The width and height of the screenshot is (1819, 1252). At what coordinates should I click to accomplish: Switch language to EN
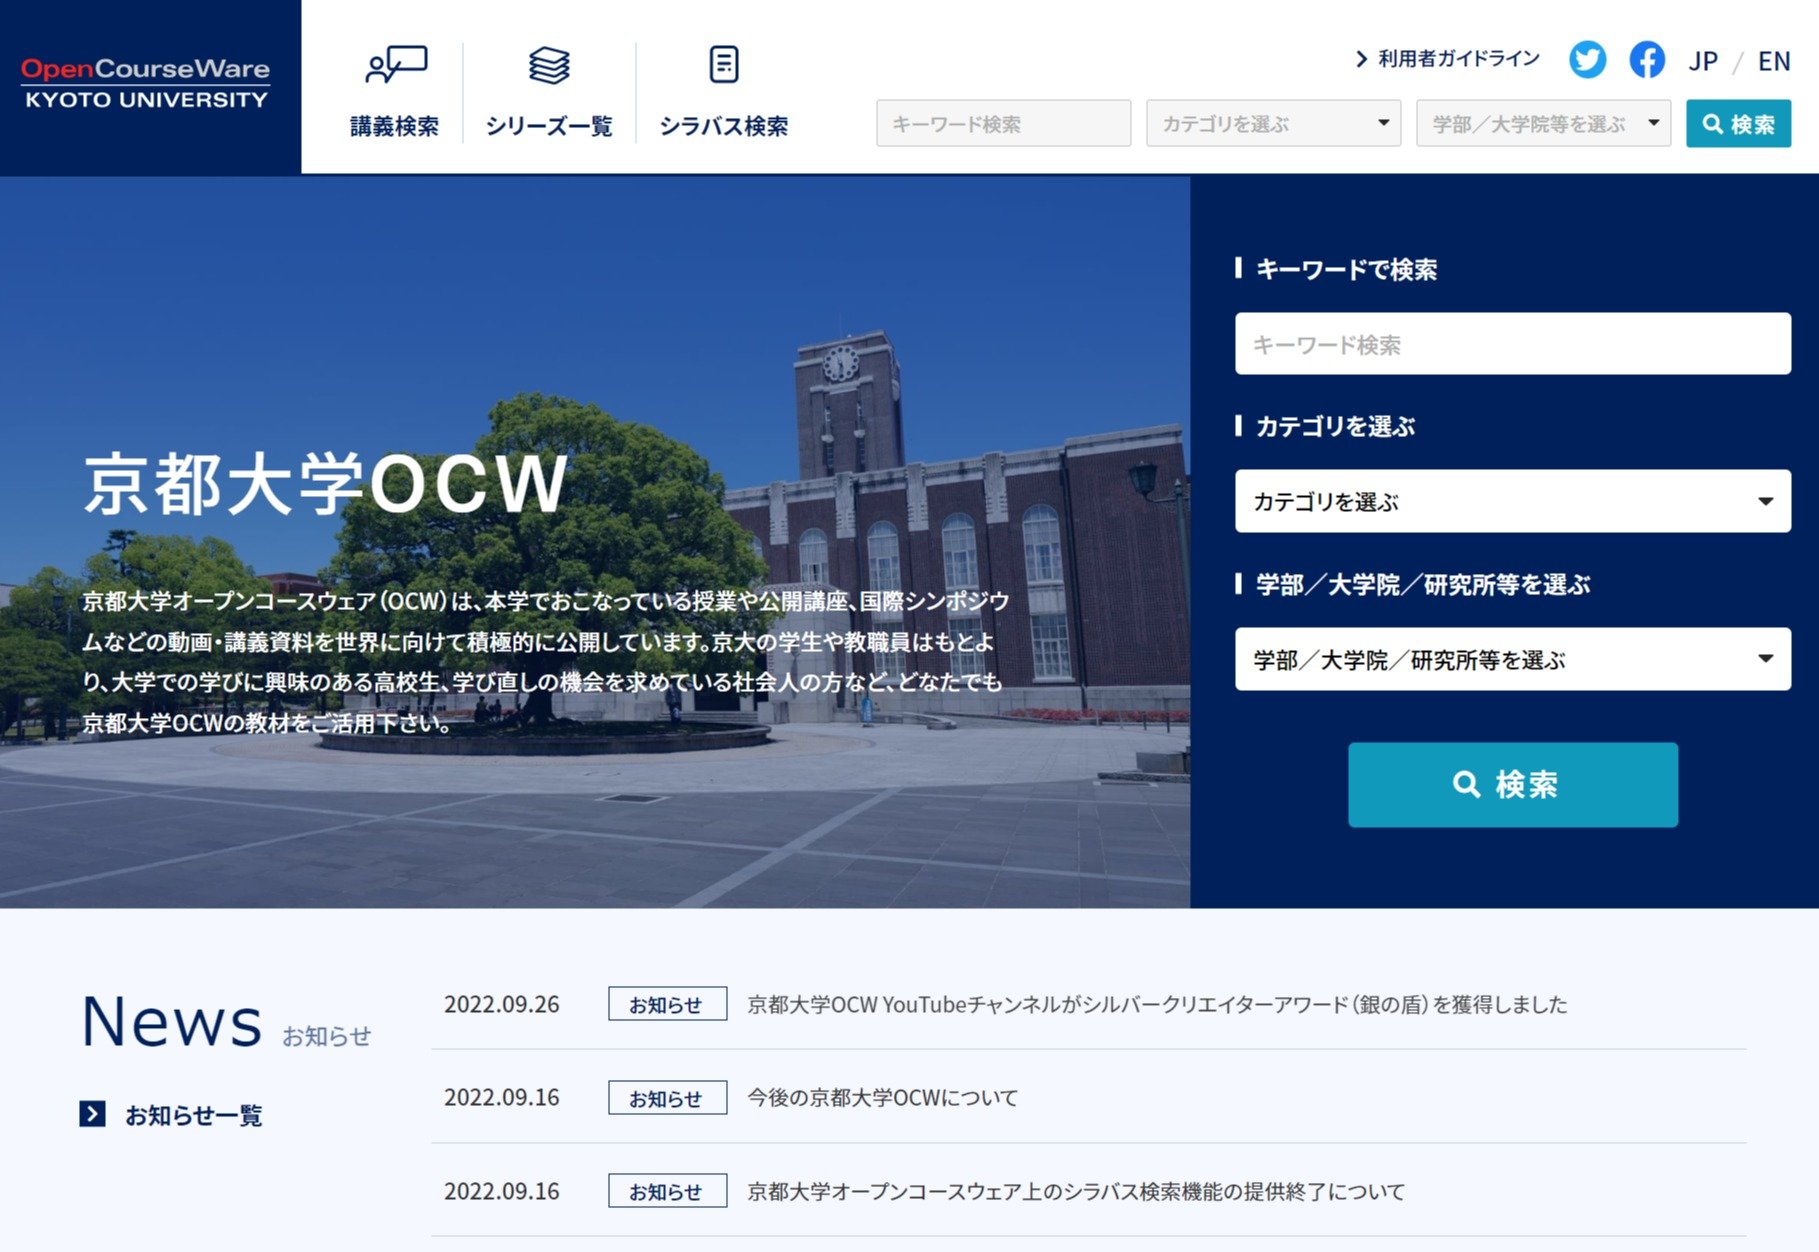[x=1773, y=62]
